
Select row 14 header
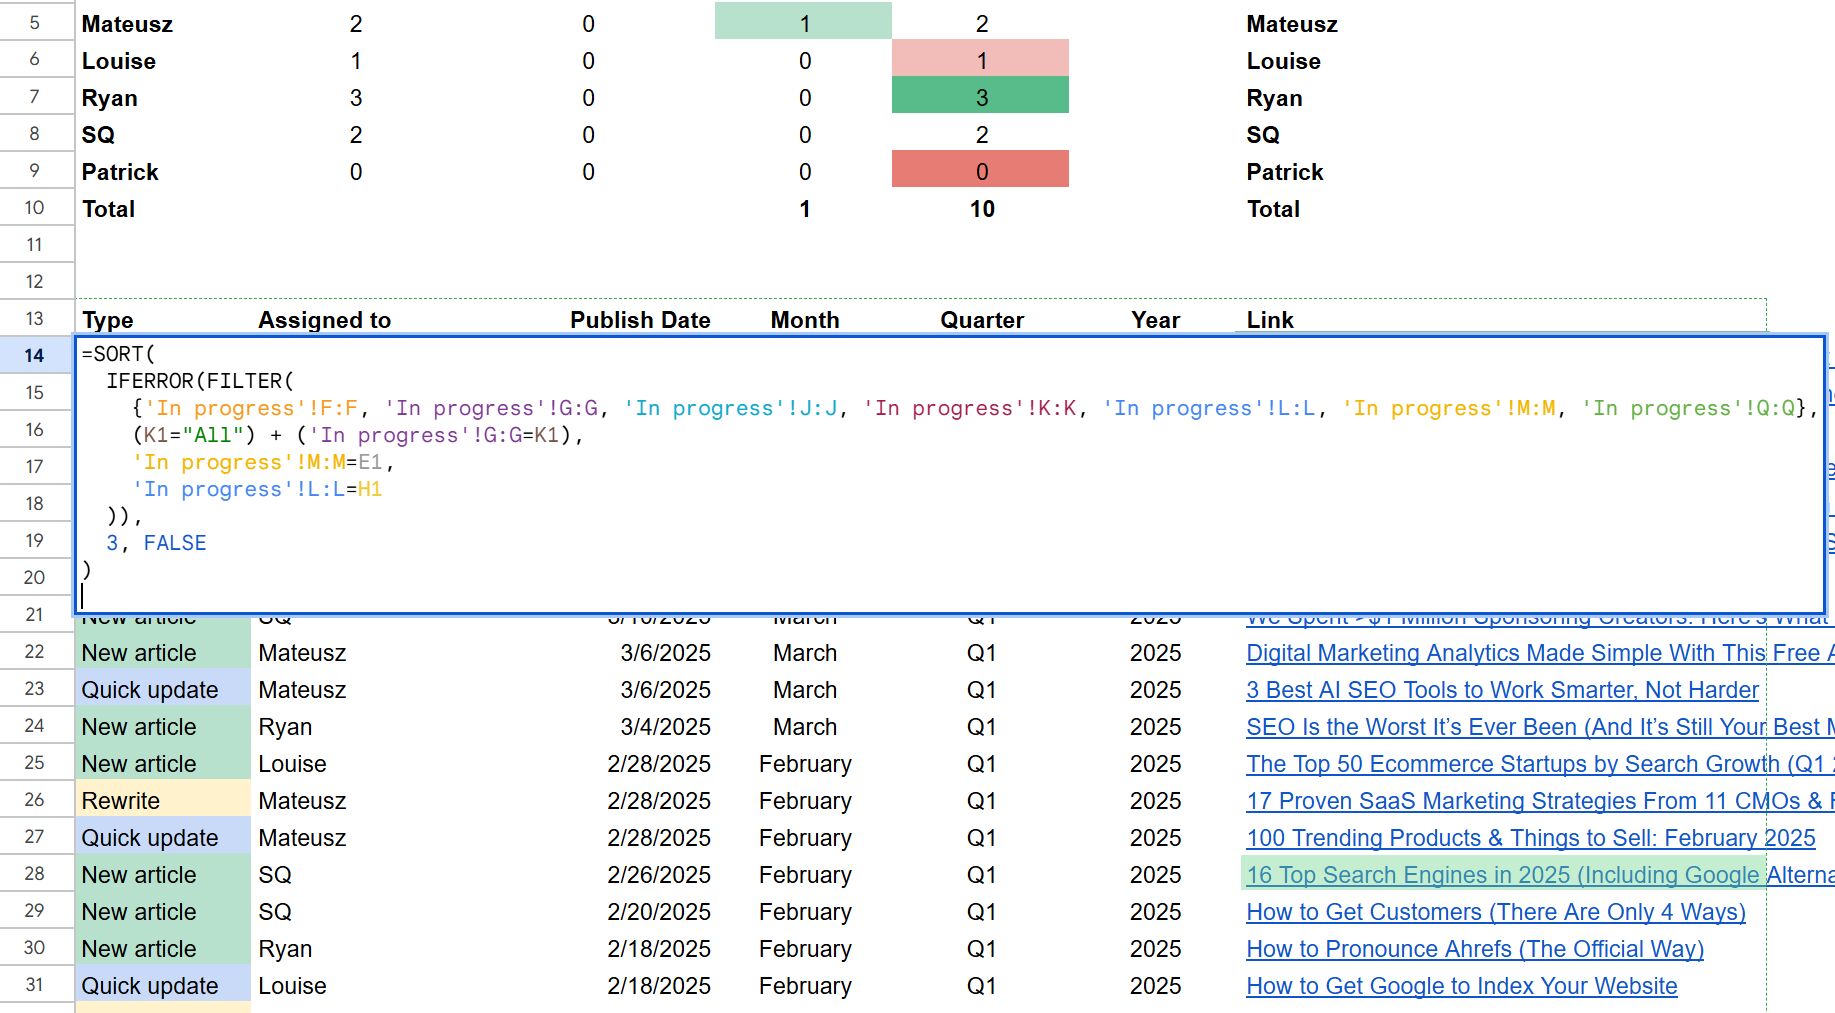(35, 355)
